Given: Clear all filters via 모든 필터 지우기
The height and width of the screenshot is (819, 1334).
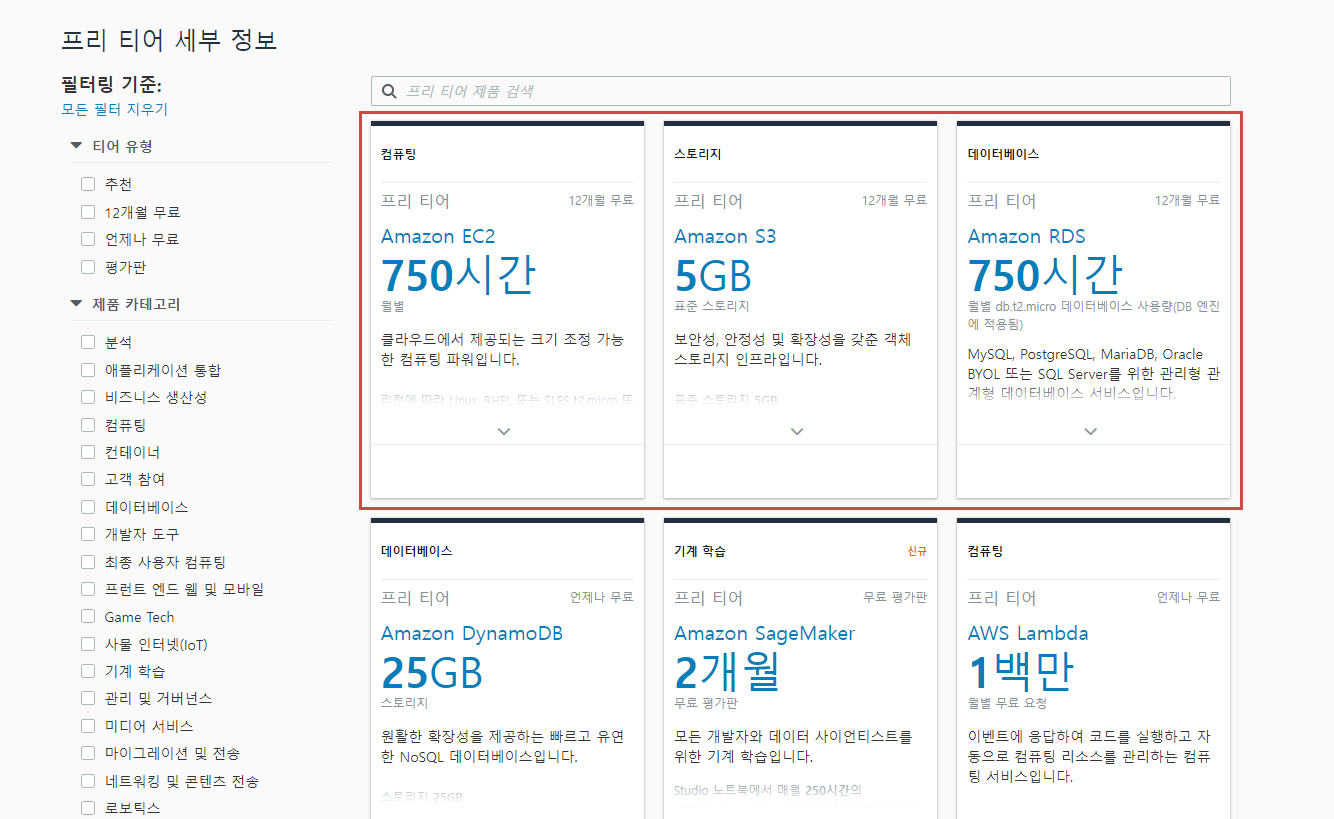Looking at the screenshot, I should [x=115, y=109].
